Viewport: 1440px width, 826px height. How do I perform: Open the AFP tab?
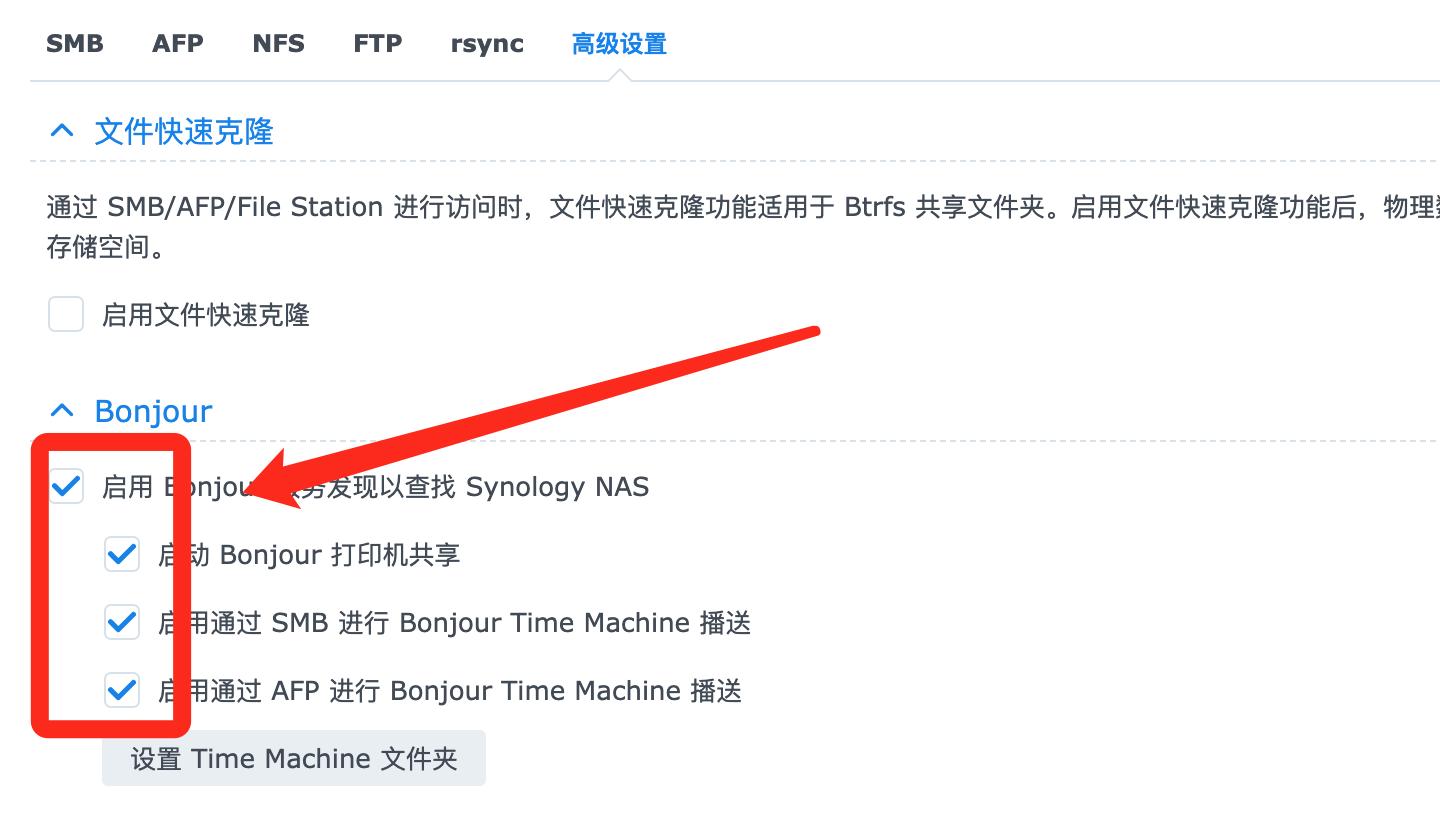click(178, 44)
